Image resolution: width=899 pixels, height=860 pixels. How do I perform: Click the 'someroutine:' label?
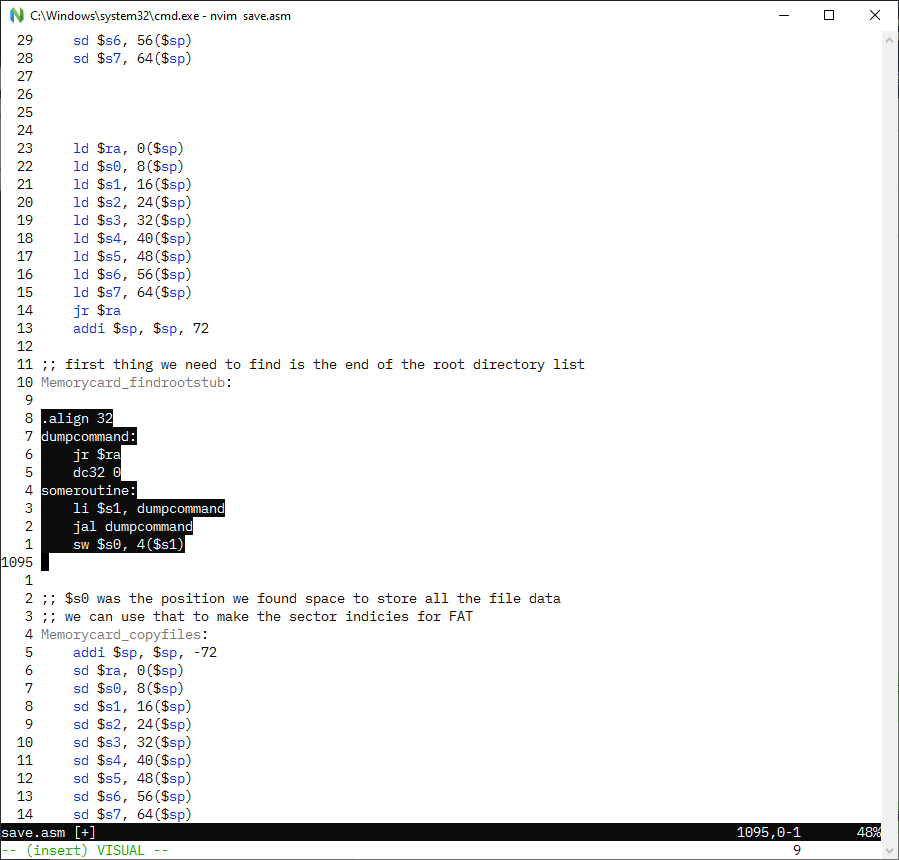pyautogui.click(x=88, y=491)
